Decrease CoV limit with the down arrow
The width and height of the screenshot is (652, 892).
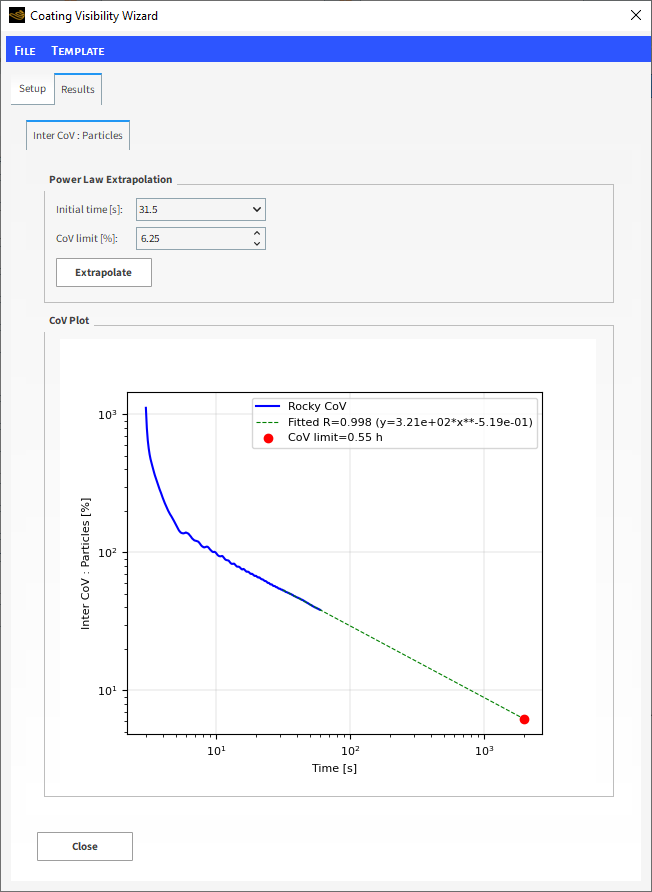coord(257,244)
